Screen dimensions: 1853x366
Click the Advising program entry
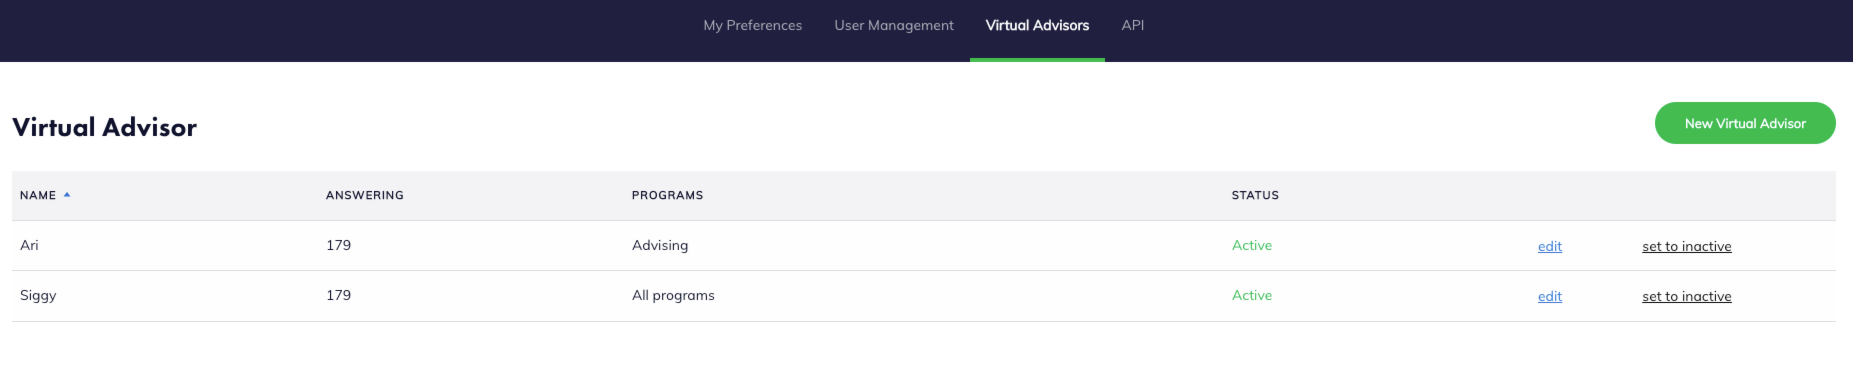pos(660,245)
